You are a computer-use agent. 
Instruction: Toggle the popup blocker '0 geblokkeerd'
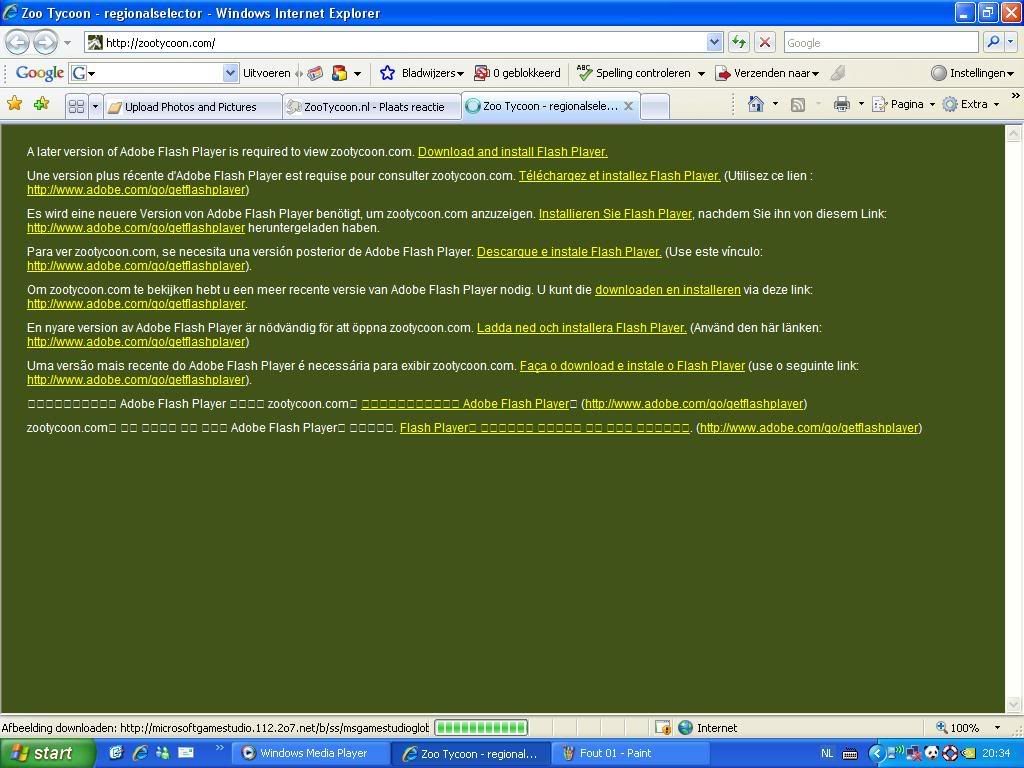(517, 73)
